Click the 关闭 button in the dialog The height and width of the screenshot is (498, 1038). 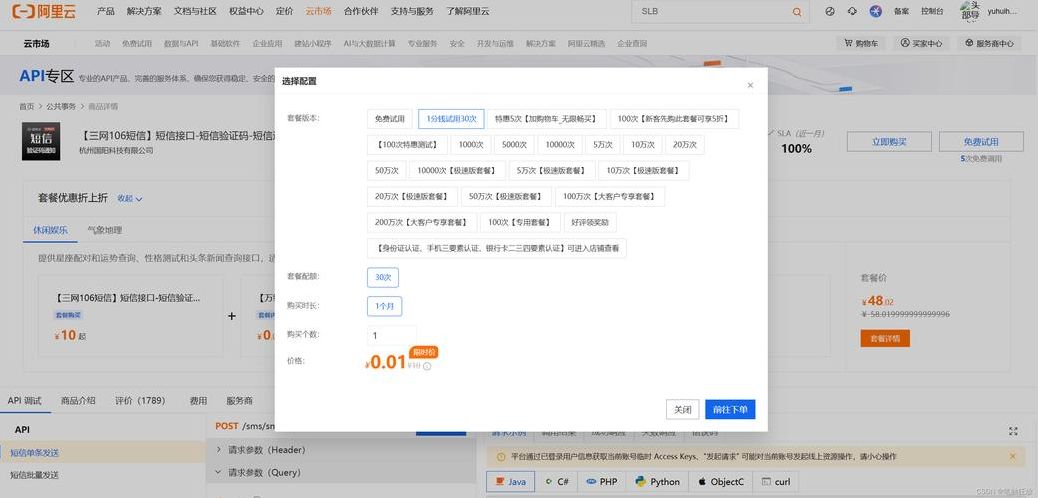click(x=683, y=410)
